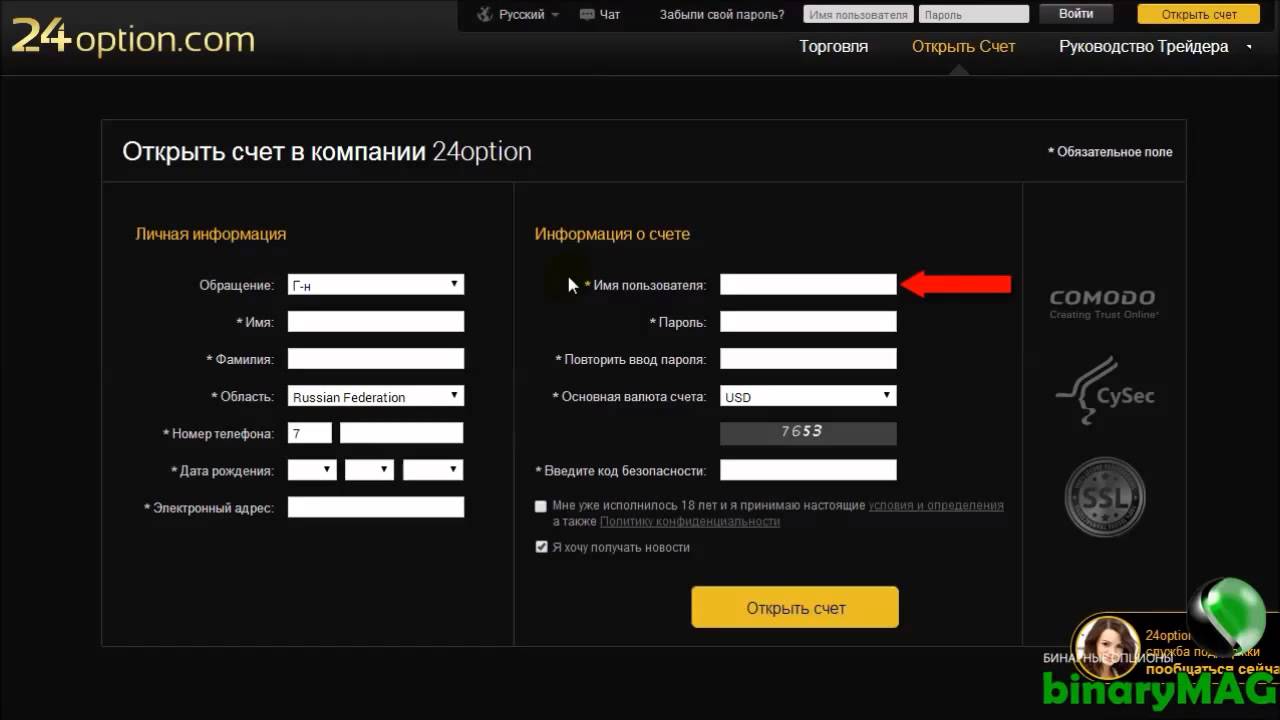This screenshot has height=720, width=1280.
Task: Click the Повторить ввод пароля field
Action: coord(808,358)
